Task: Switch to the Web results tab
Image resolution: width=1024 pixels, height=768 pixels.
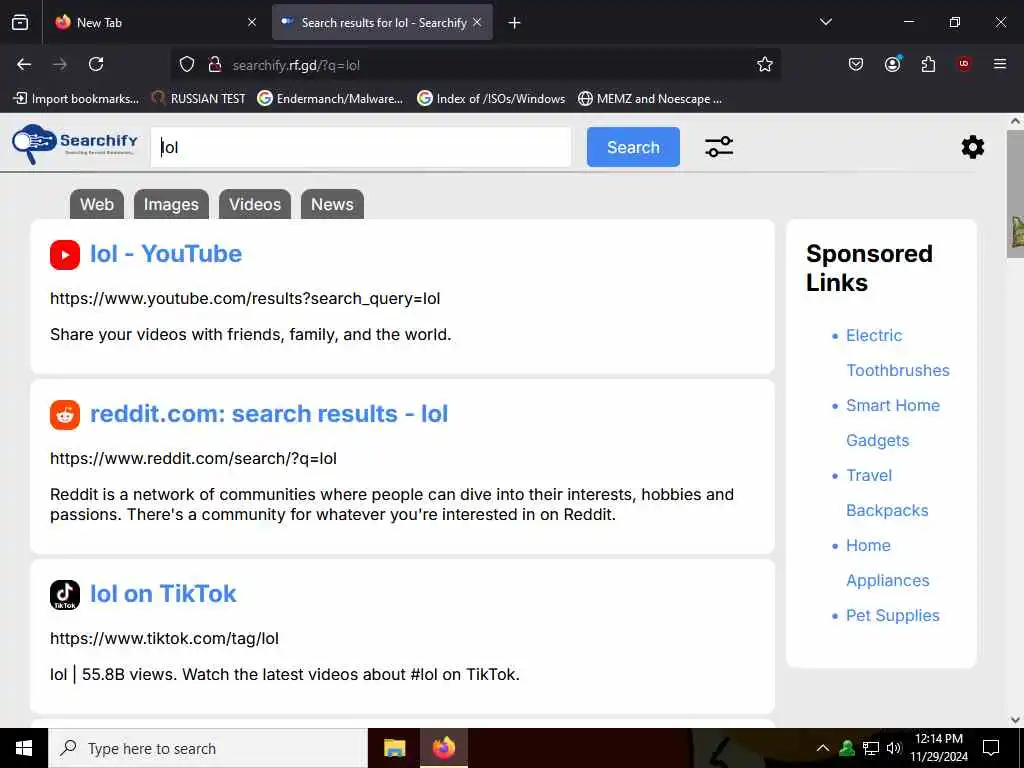Action: coord(97,204)
